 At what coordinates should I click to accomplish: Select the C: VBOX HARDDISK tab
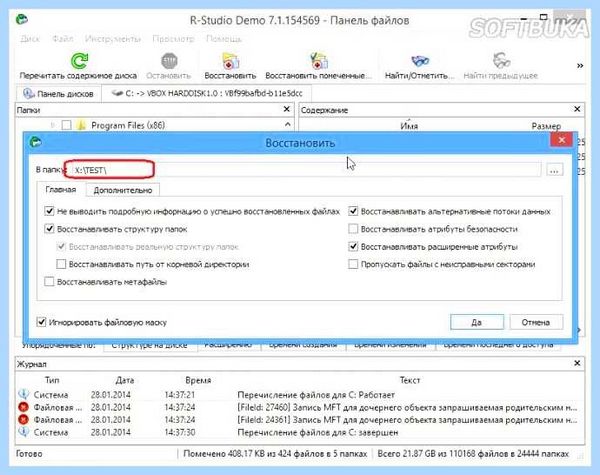[x=207, y=94]
